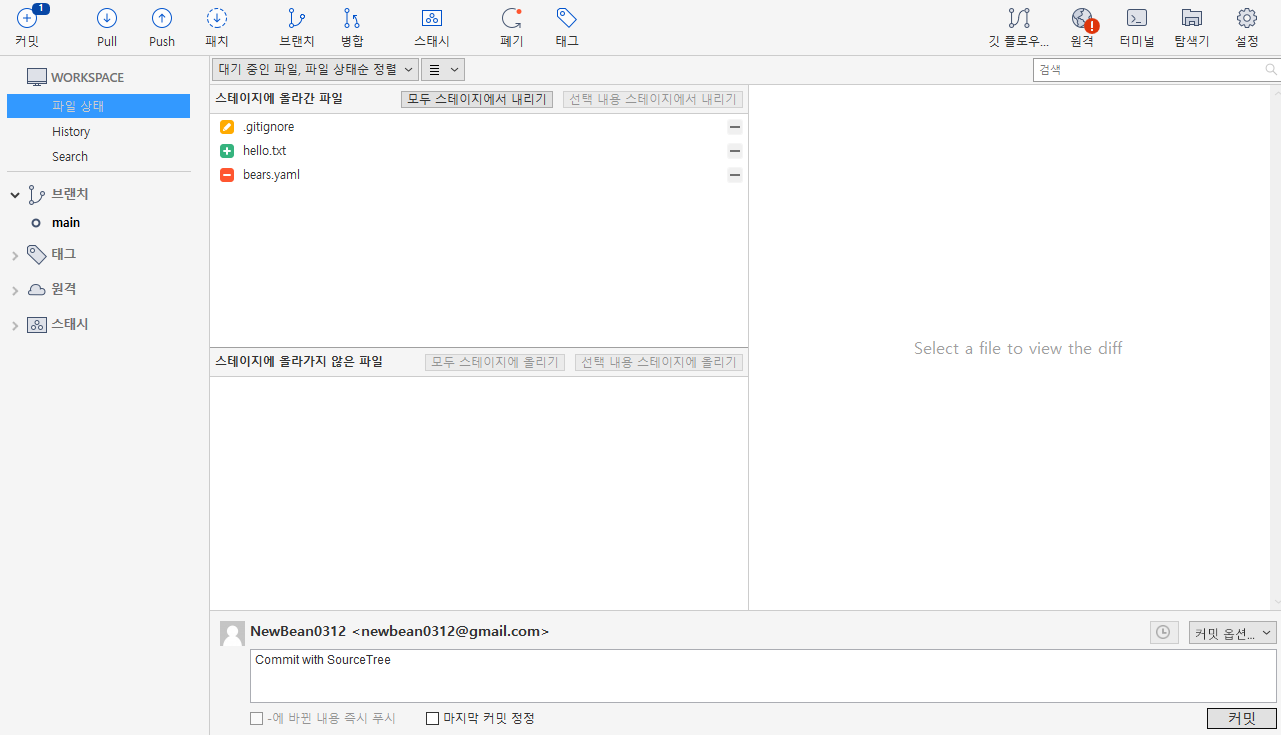1281x735 pixels.
Task: Click the modified icon beside .gitignore
Action: (227, 127)
